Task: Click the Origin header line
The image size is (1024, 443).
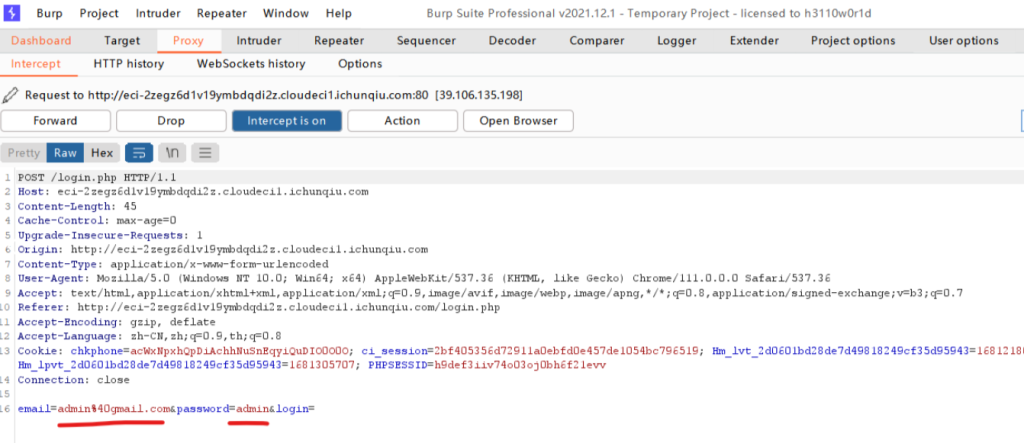Action: [223, 249]
